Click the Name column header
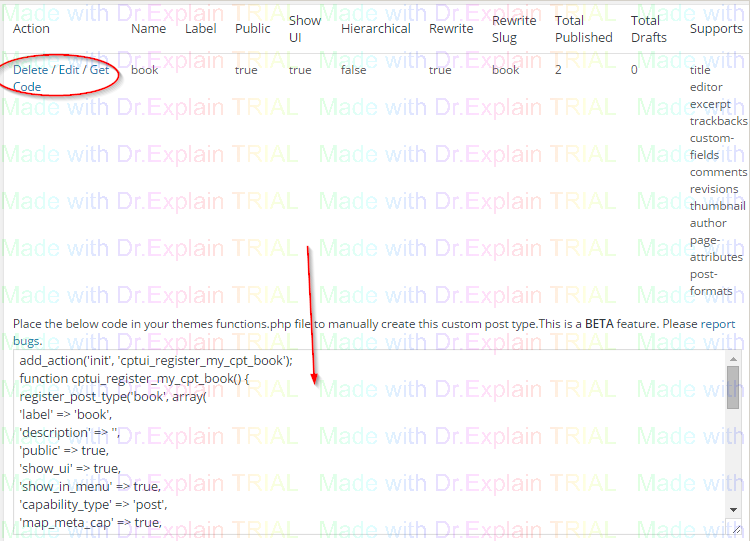750x541 pixels. [148, 28]
